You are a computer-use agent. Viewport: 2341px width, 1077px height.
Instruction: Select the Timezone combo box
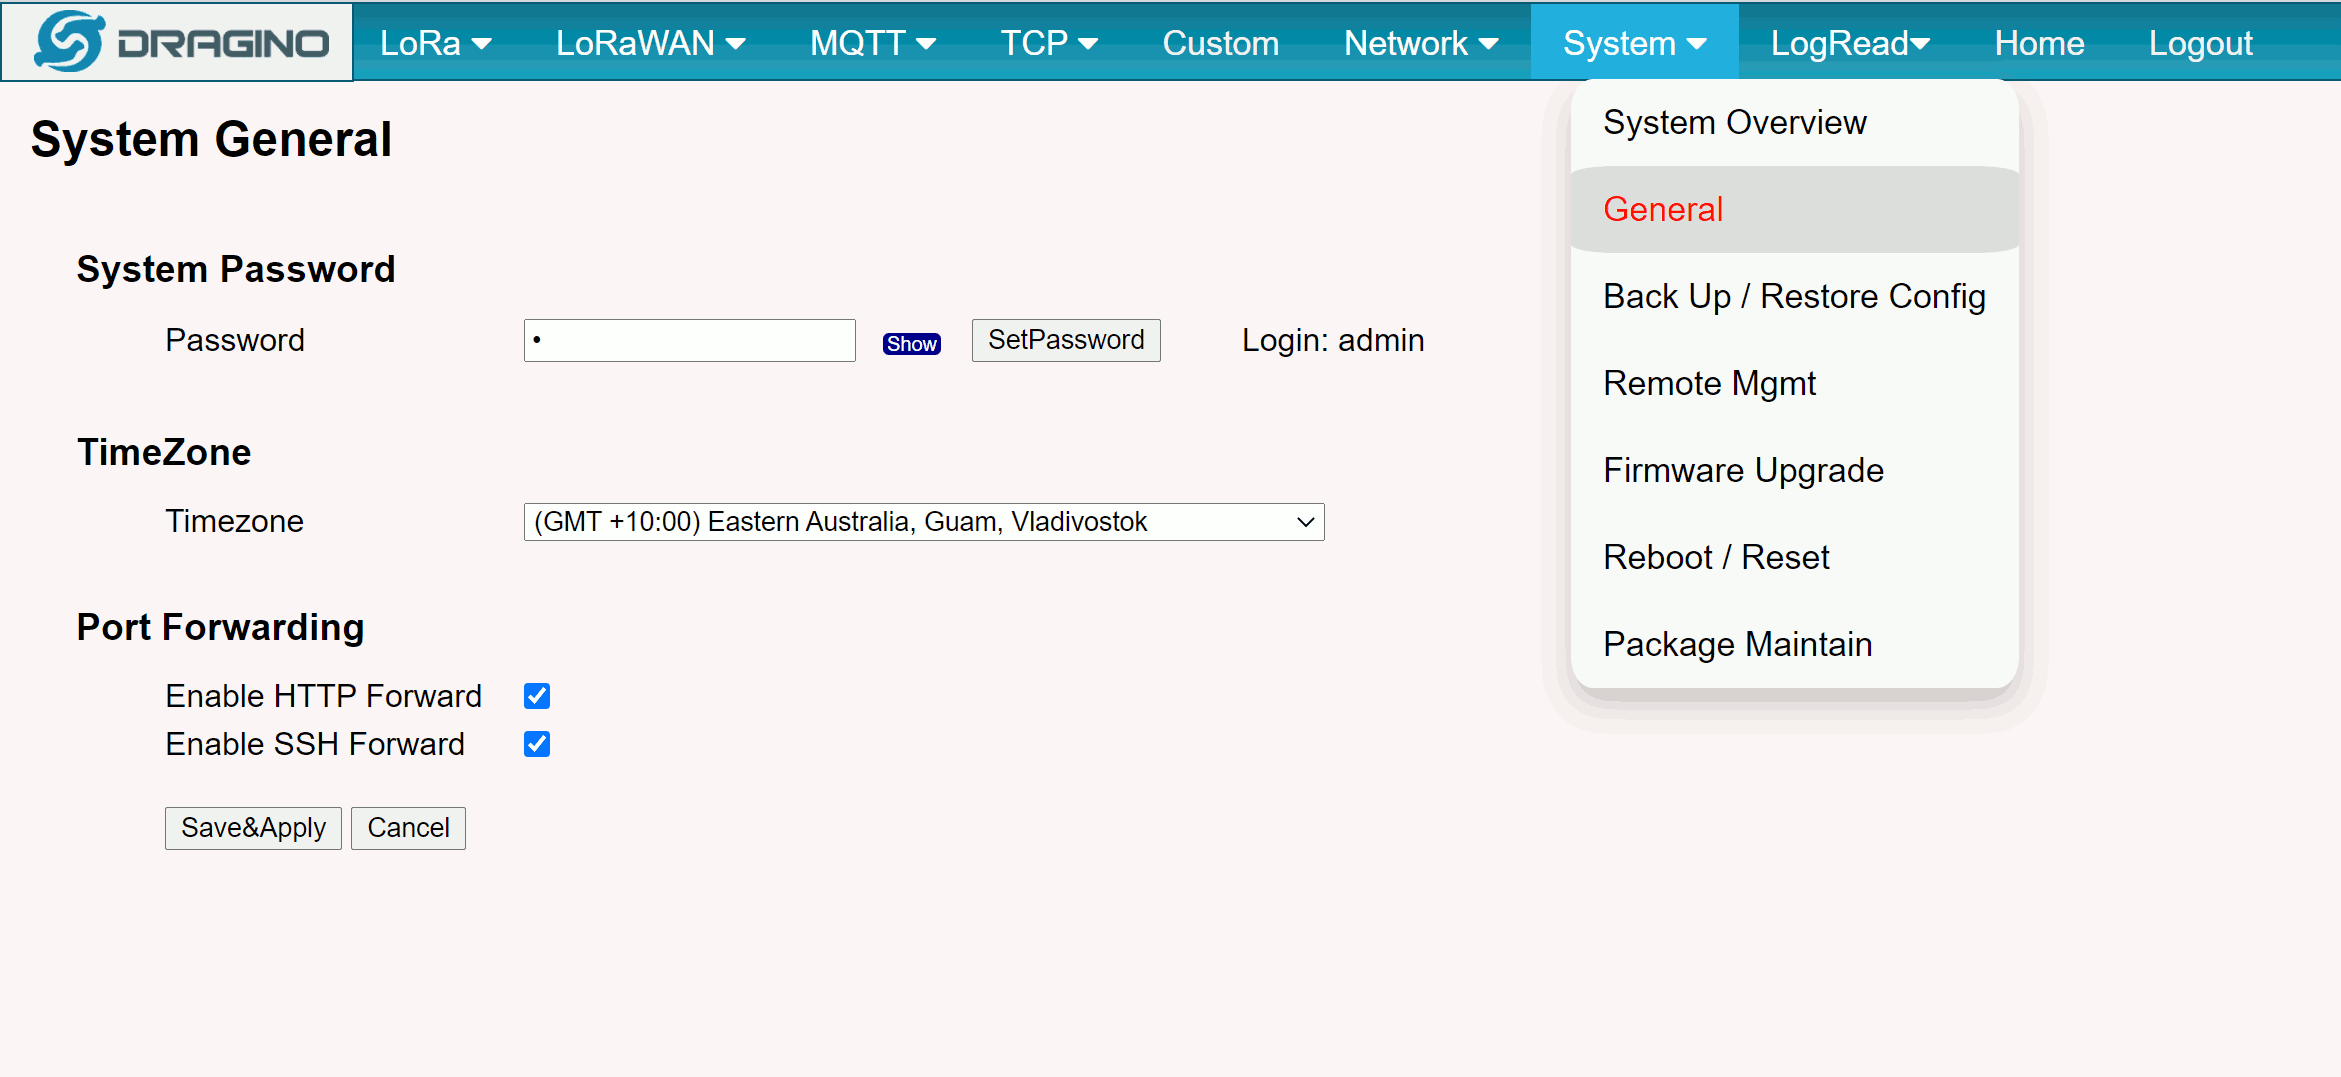(x=924, y=522)
